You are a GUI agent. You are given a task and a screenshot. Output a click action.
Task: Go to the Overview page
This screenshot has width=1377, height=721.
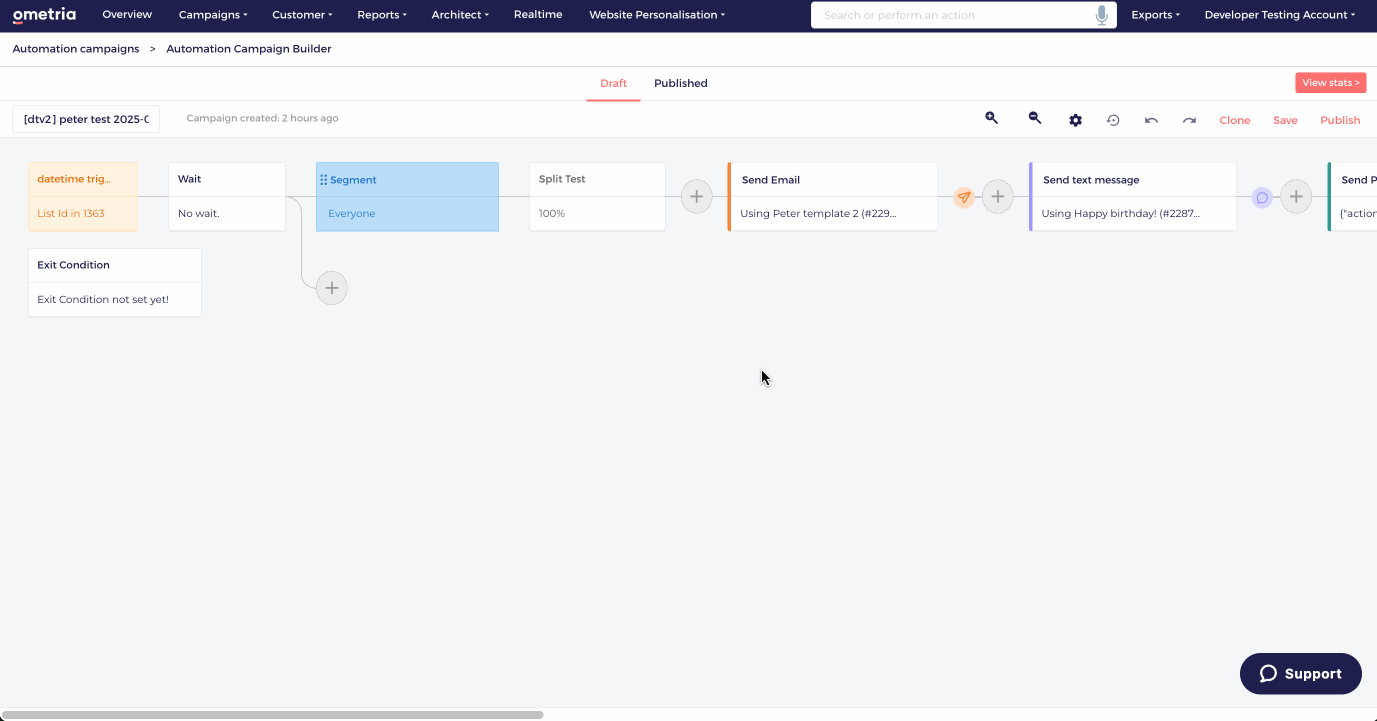pyautogui.click(x=127, y=15)
